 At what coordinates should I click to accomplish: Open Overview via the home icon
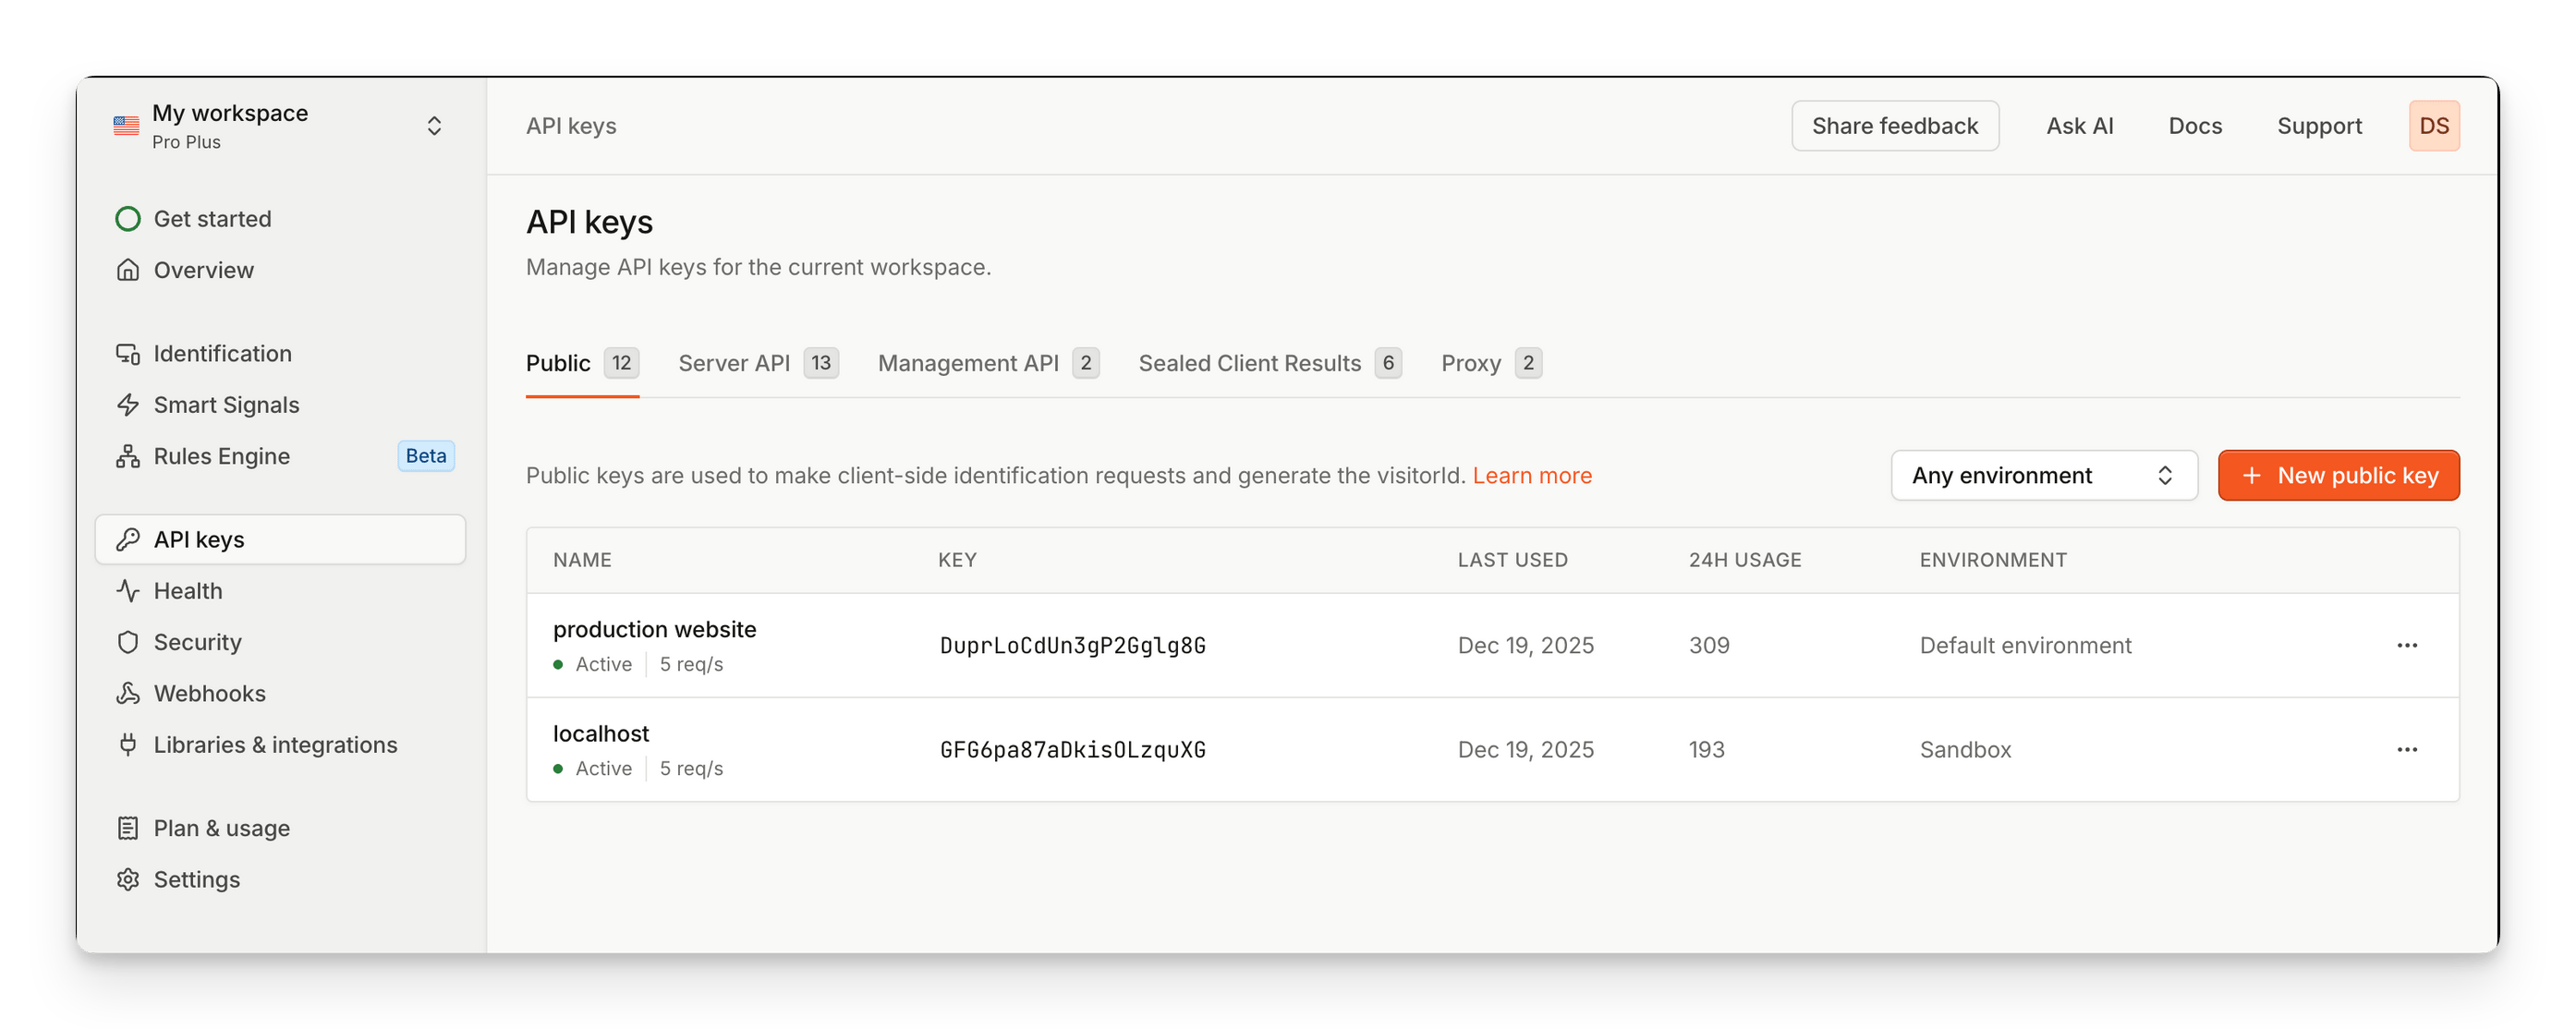tap(128, 270)
